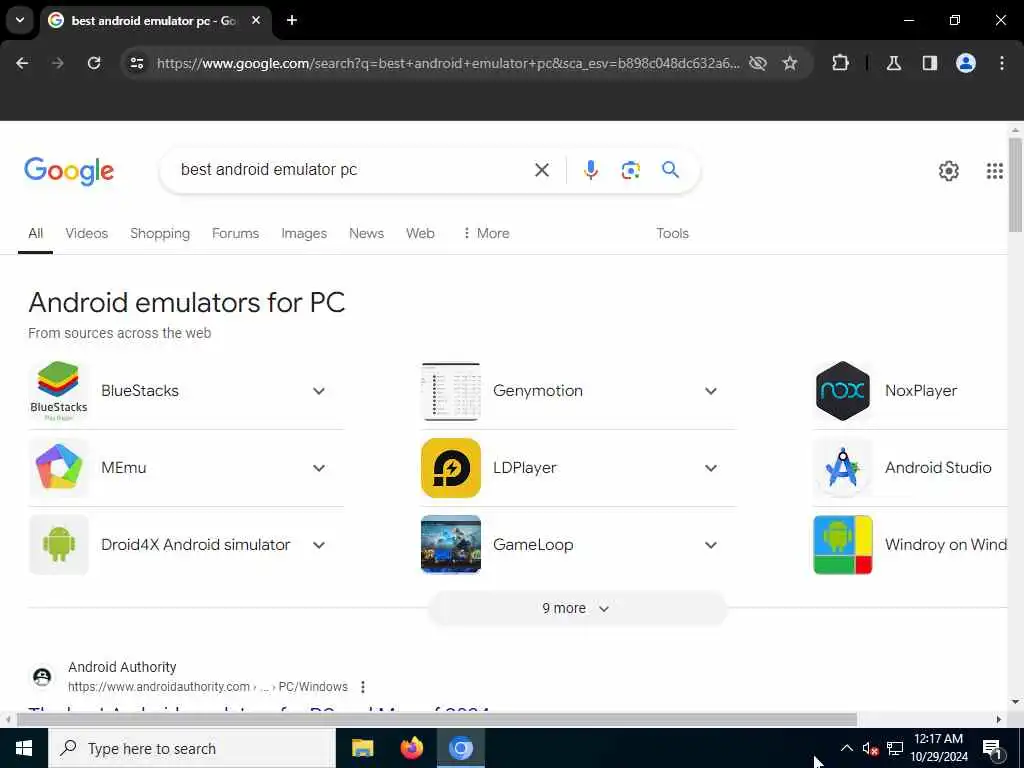The height and width of the screenshot is (768, 1024).
Task: Open the NoxPlayer entry
Action: pos(921,391)
